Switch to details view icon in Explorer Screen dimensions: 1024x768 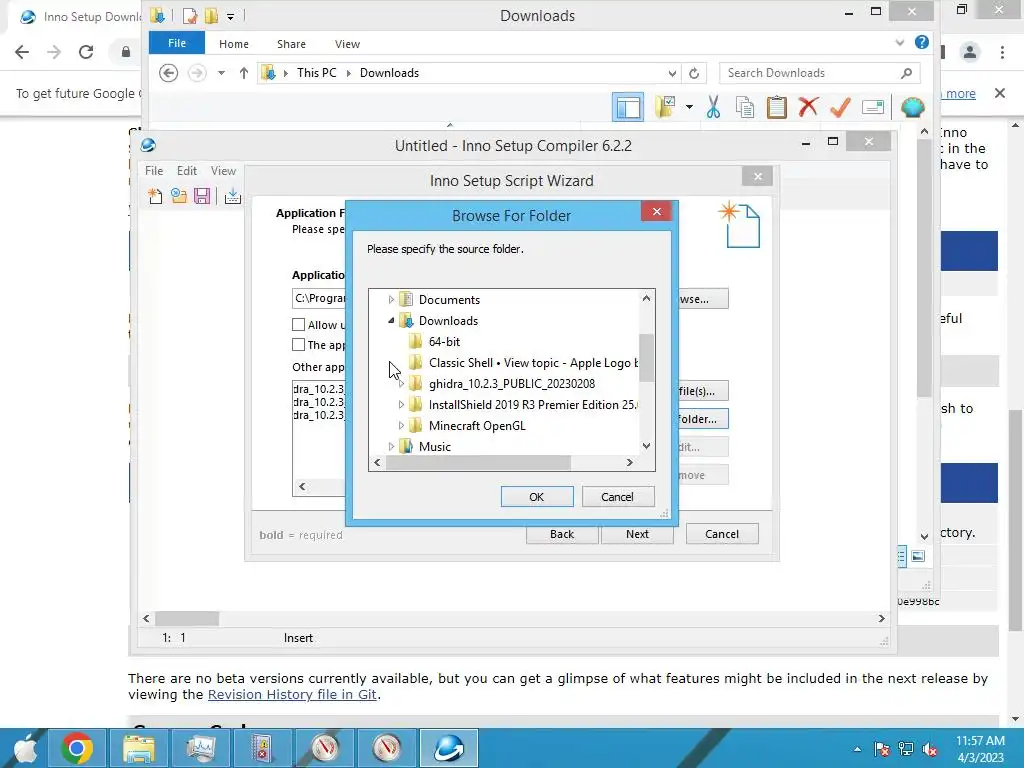pyautogui.click(x=901, y=556)
